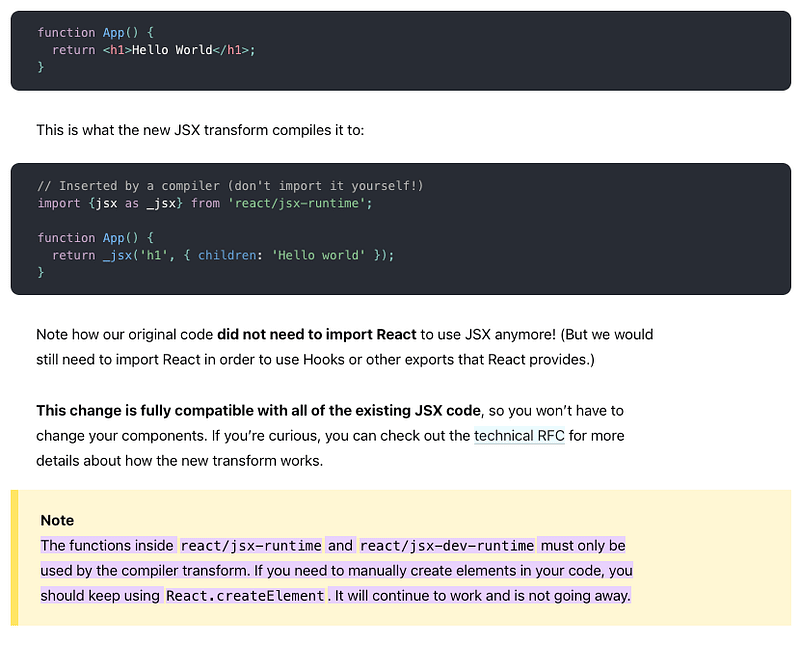Image resolution: width=800 pixels, height=646 pixels.
Task: Click the highlighted 'react/jsx-runtime' inline code
Action: click(251, 546)
